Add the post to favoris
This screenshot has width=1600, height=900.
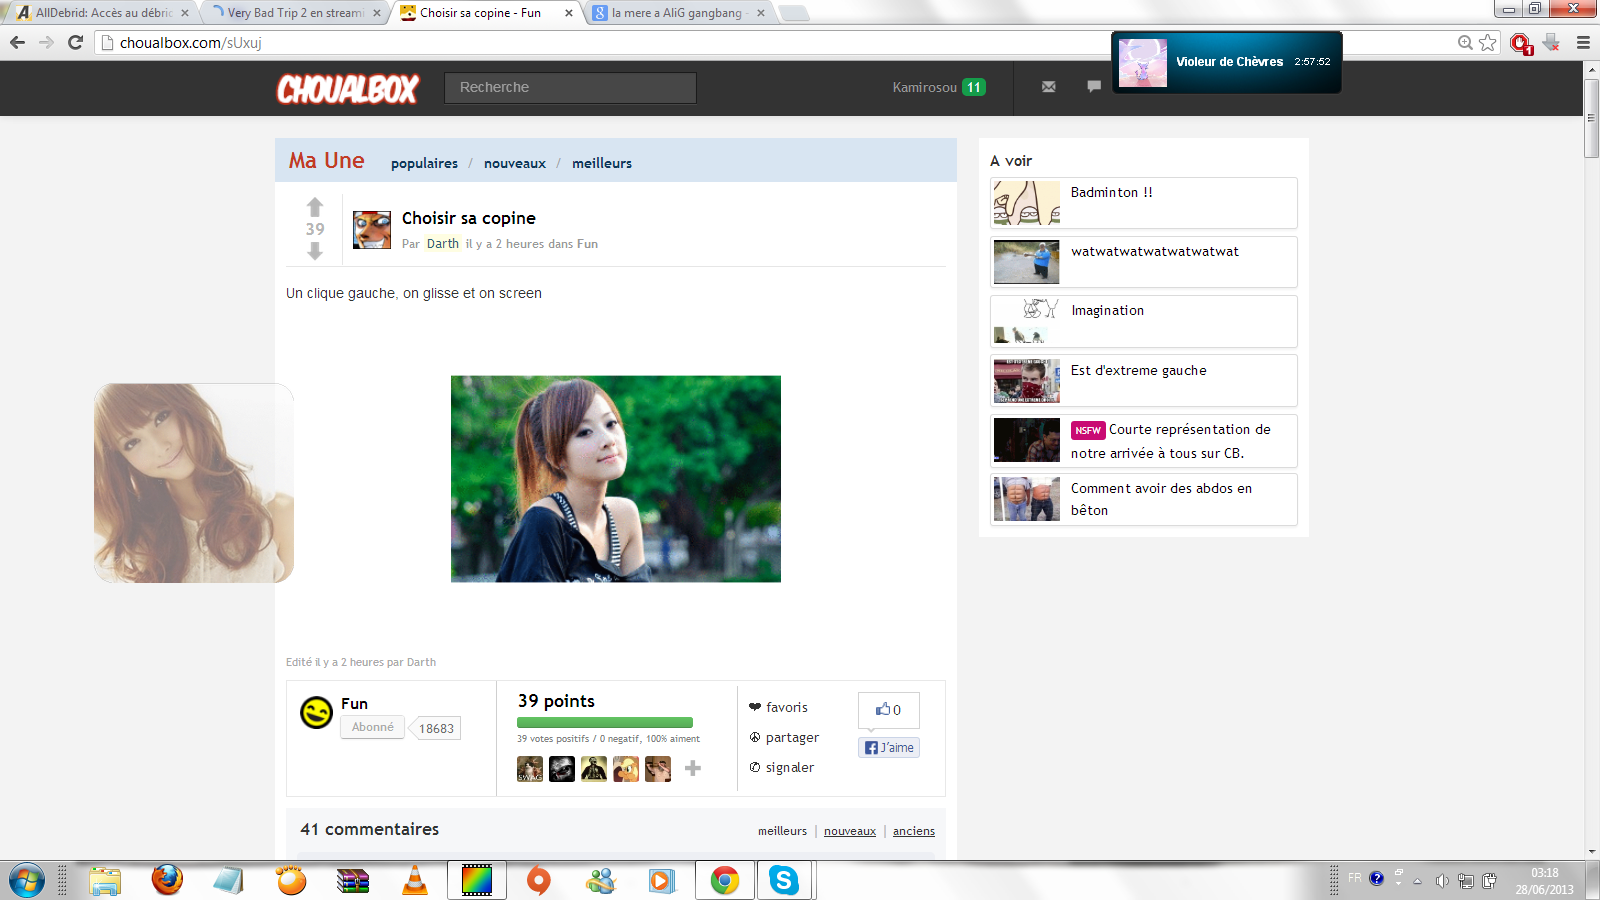pyautogui.click(x=786, y=707)
